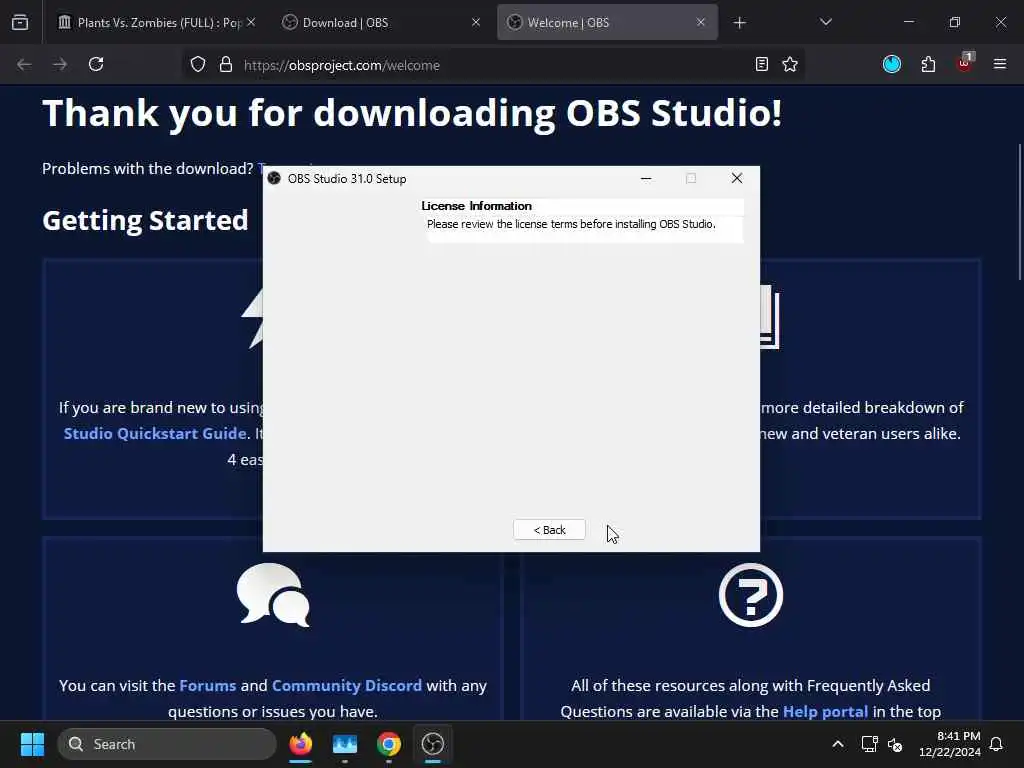
Task: Open OBS Studio icon on taskbar
Action: [432, 744]
